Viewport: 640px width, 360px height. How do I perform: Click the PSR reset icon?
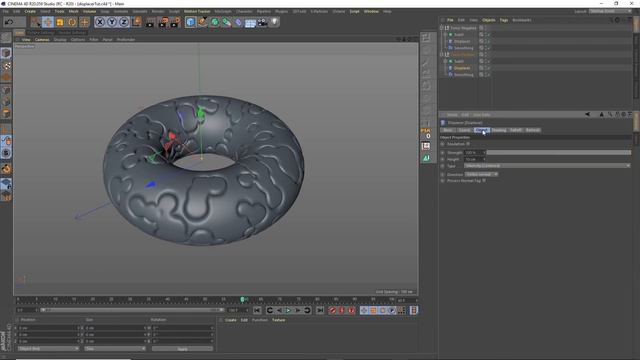click(426, 133)
